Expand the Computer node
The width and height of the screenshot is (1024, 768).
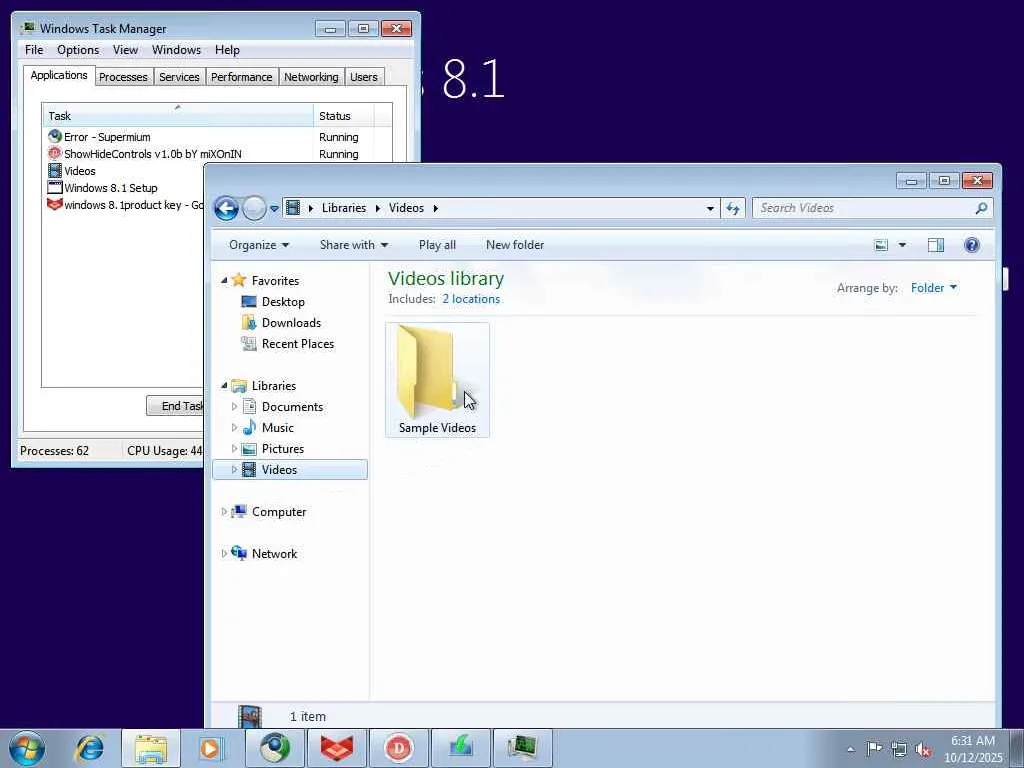point(224,511)
